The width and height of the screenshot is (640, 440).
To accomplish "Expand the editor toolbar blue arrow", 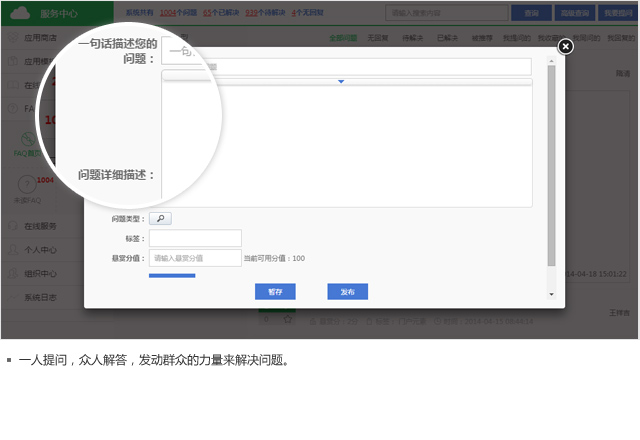I will (341, 81).
